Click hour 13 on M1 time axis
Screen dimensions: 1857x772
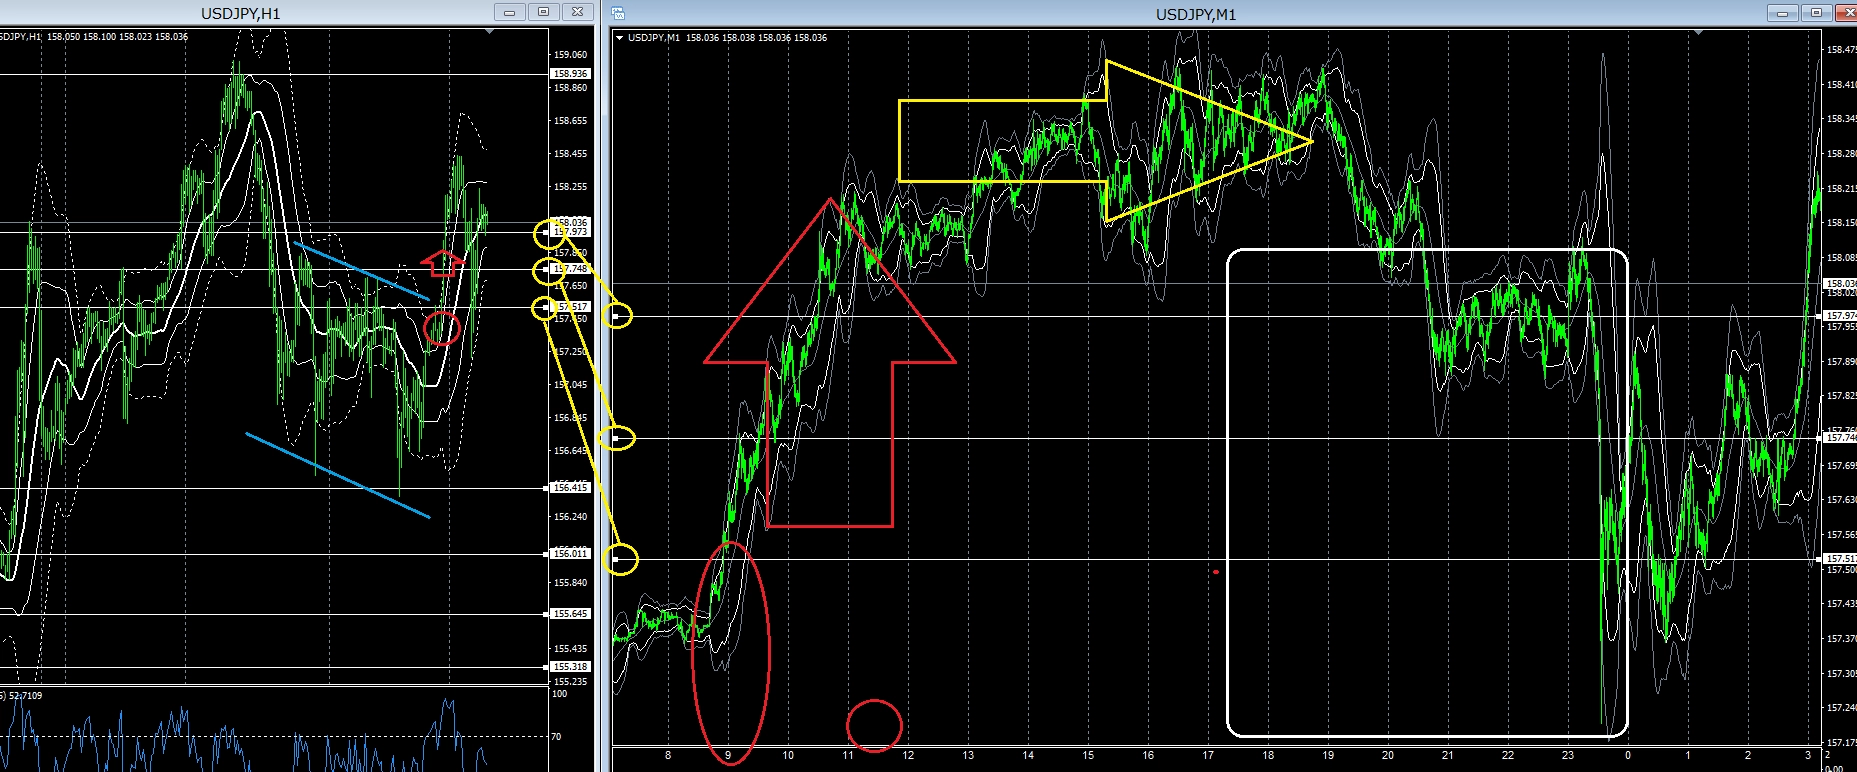(x=968, y=756)
